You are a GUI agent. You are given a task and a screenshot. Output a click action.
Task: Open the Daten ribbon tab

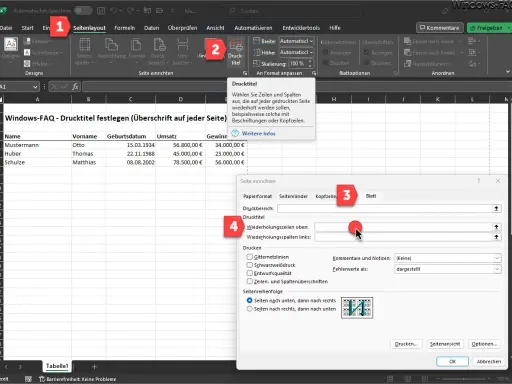click(x=151, y=28)
